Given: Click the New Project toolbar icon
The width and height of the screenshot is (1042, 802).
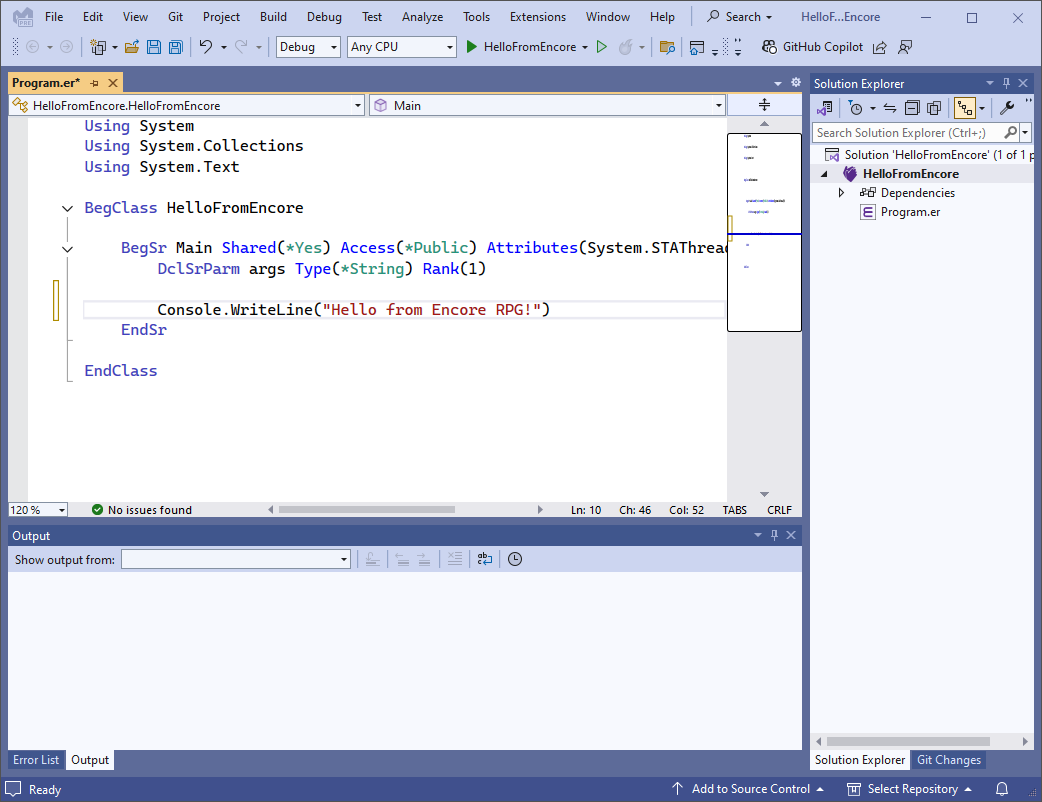Looking at the screenshot, I should point(98,47).
